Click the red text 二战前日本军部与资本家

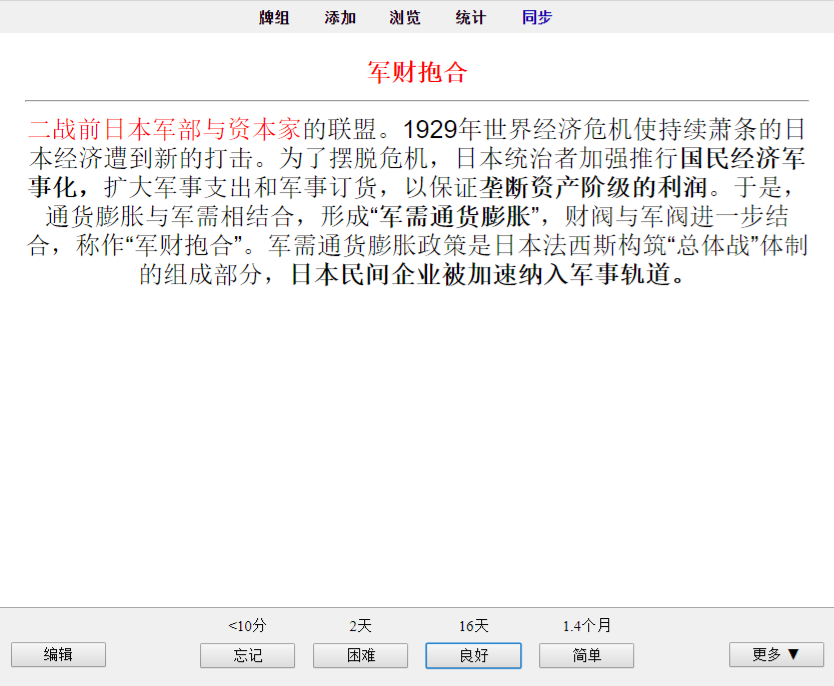click(165, 129)
